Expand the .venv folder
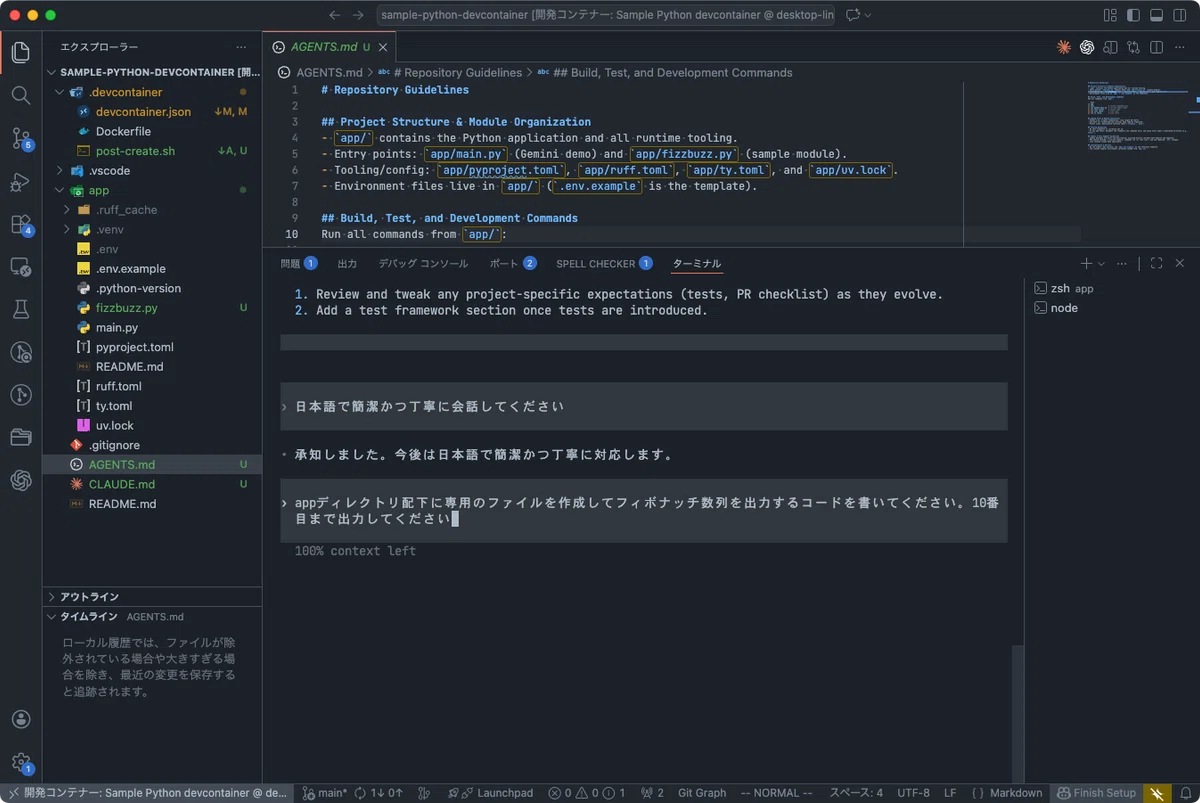1200x803 pixels. [67, 229]
